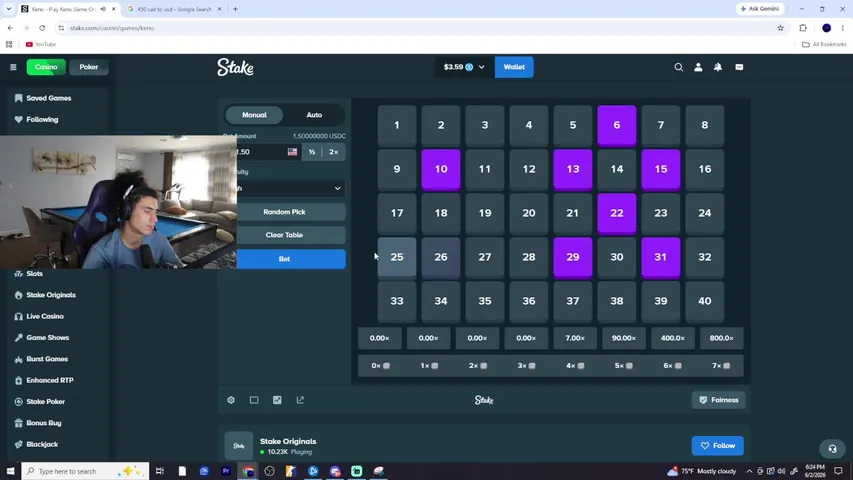This screenshot has width=853, height=480.
Task: Deselect keno number 13
Action: click(x=572, y=169)
